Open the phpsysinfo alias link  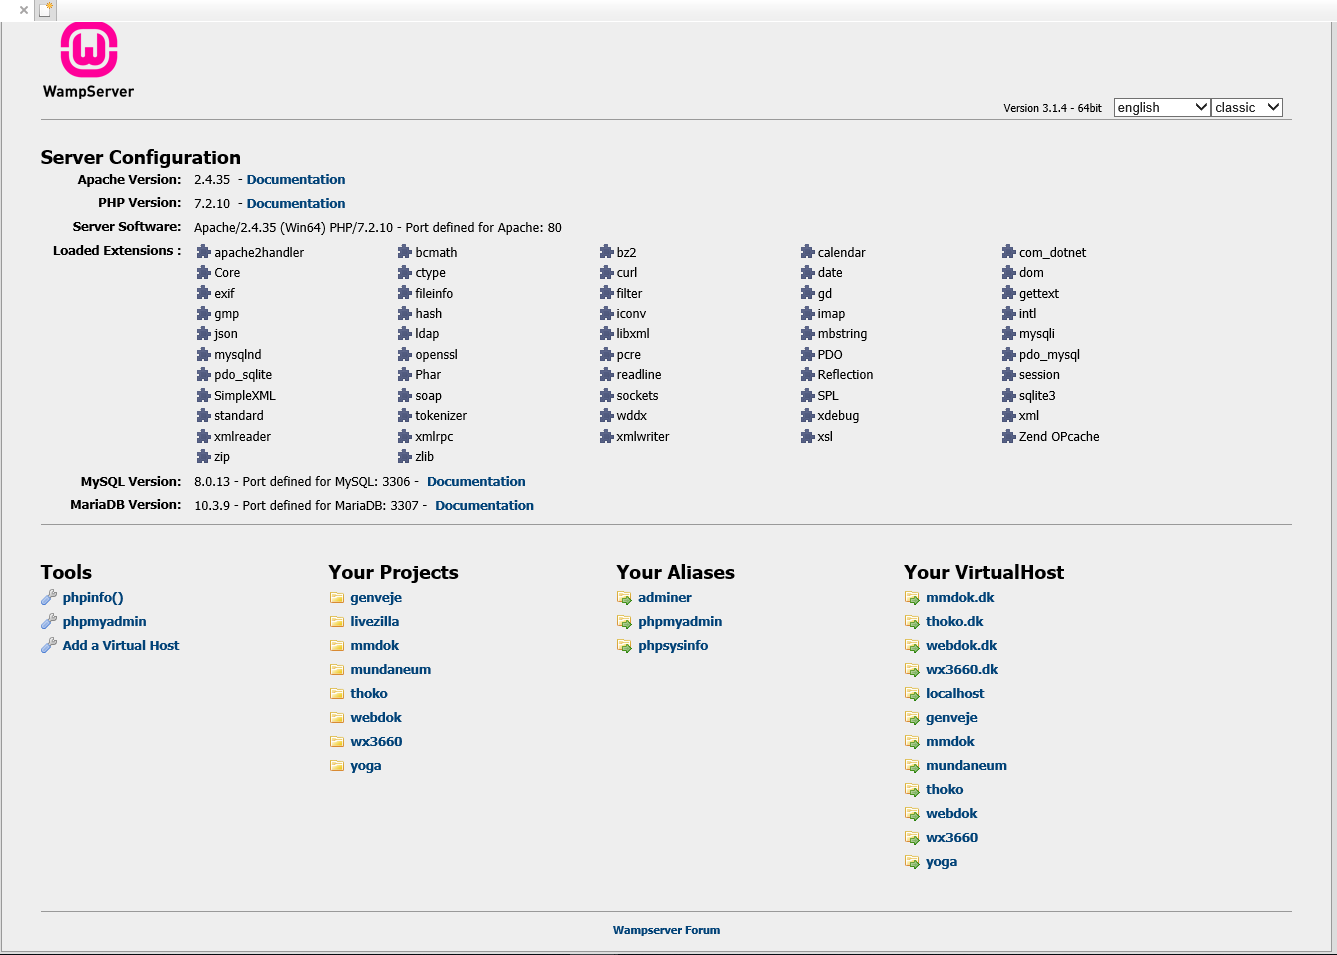click(x=673, y=646)
